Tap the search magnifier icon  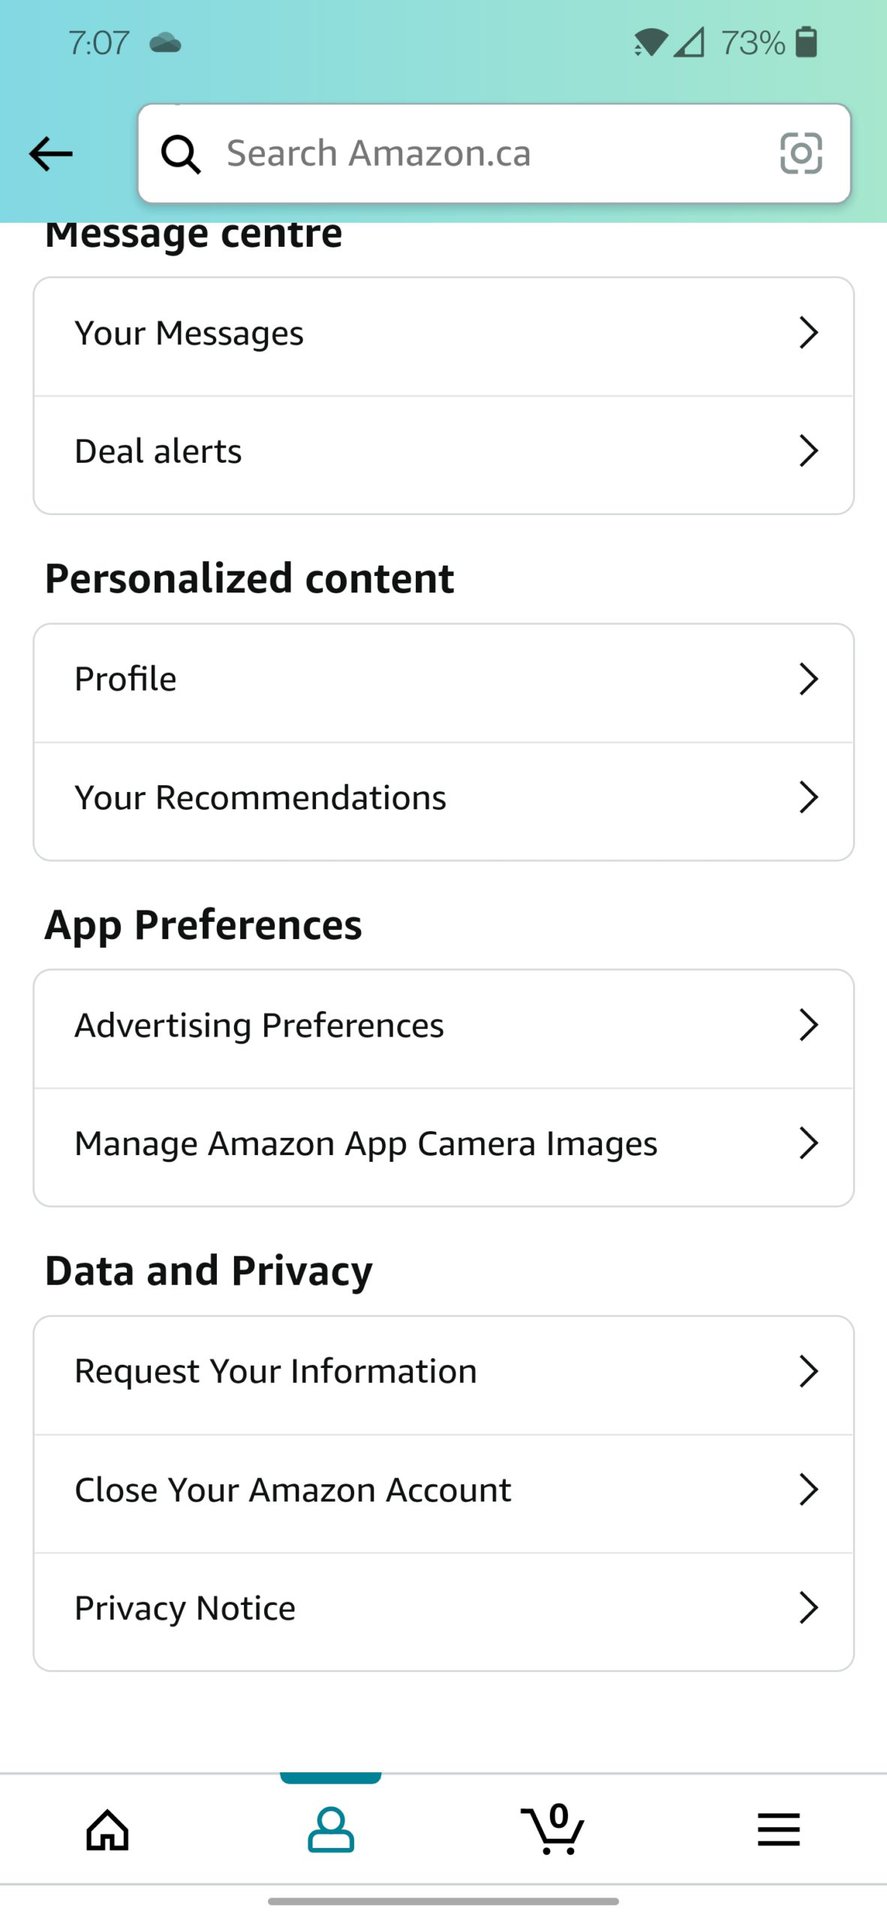181,154
